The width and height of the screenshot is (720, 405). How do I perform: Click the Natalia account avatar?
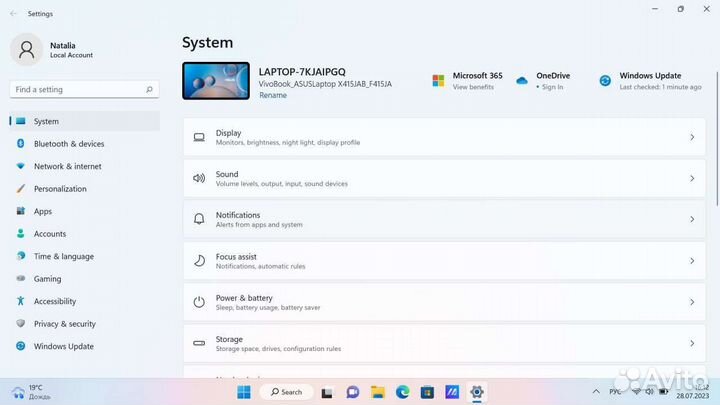[x=27, y=50]
